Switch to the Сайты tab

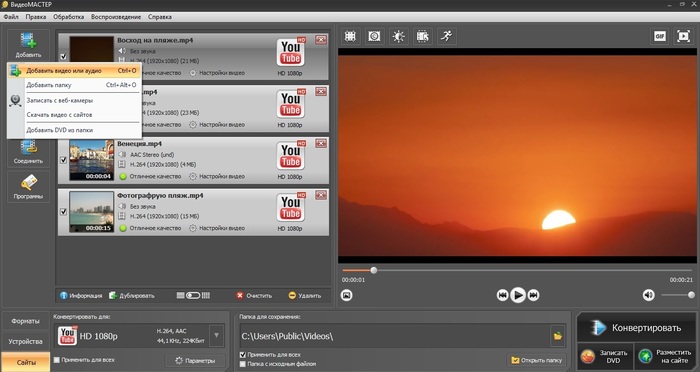coord(25,362)
